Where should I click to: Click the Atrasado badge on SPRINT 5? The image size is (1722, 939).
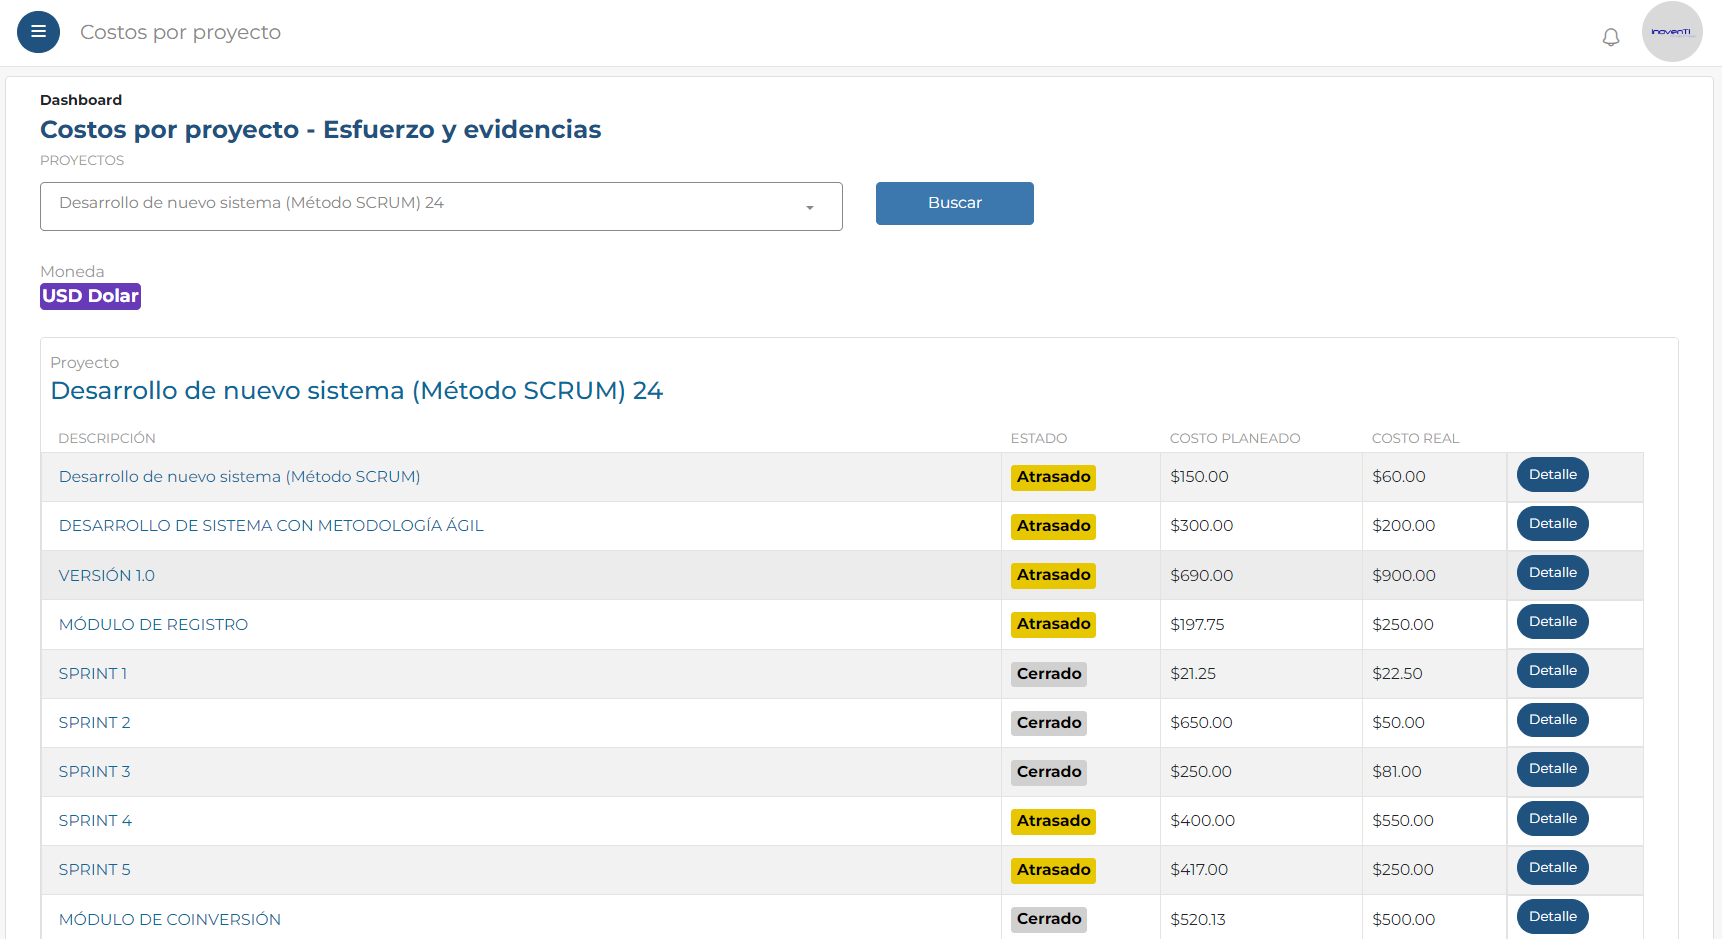[1053, 870]
